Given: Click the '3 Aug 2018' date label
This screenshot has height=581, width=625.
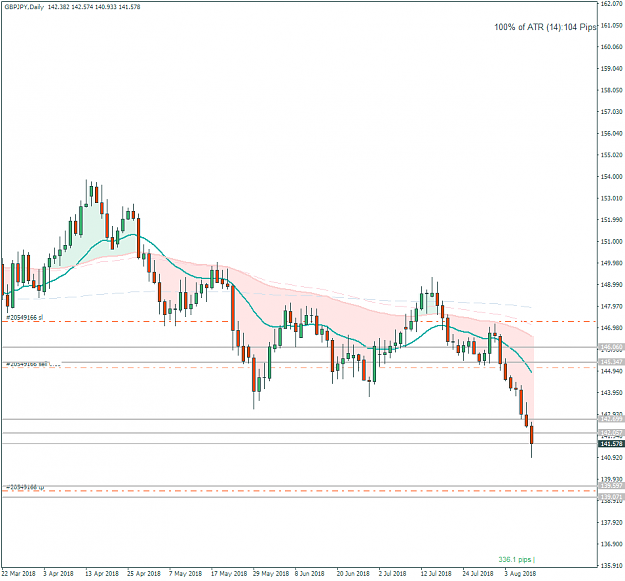Looking at the screenshot, I should [520, 573].
